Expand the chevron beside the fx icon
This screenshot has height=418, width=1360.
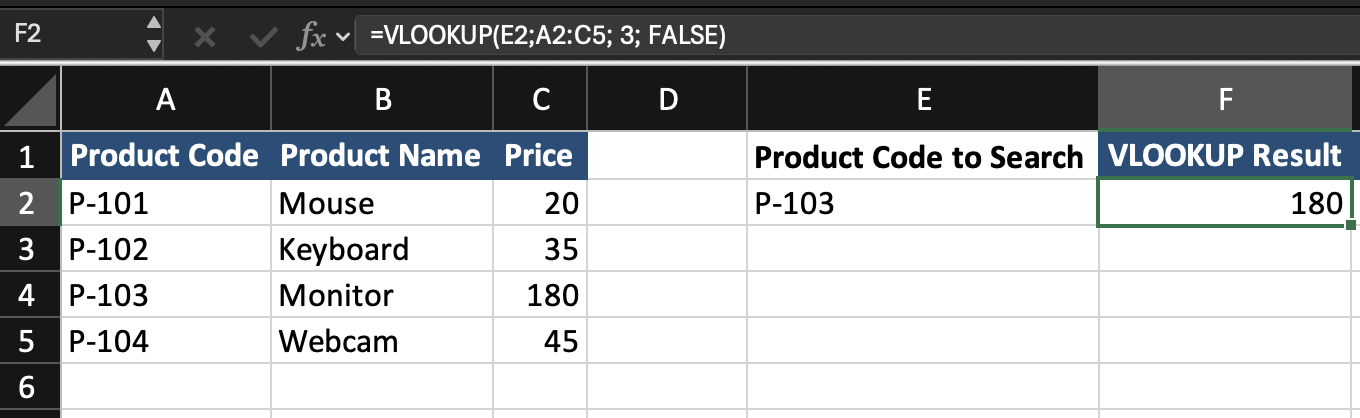pos(344,37)
